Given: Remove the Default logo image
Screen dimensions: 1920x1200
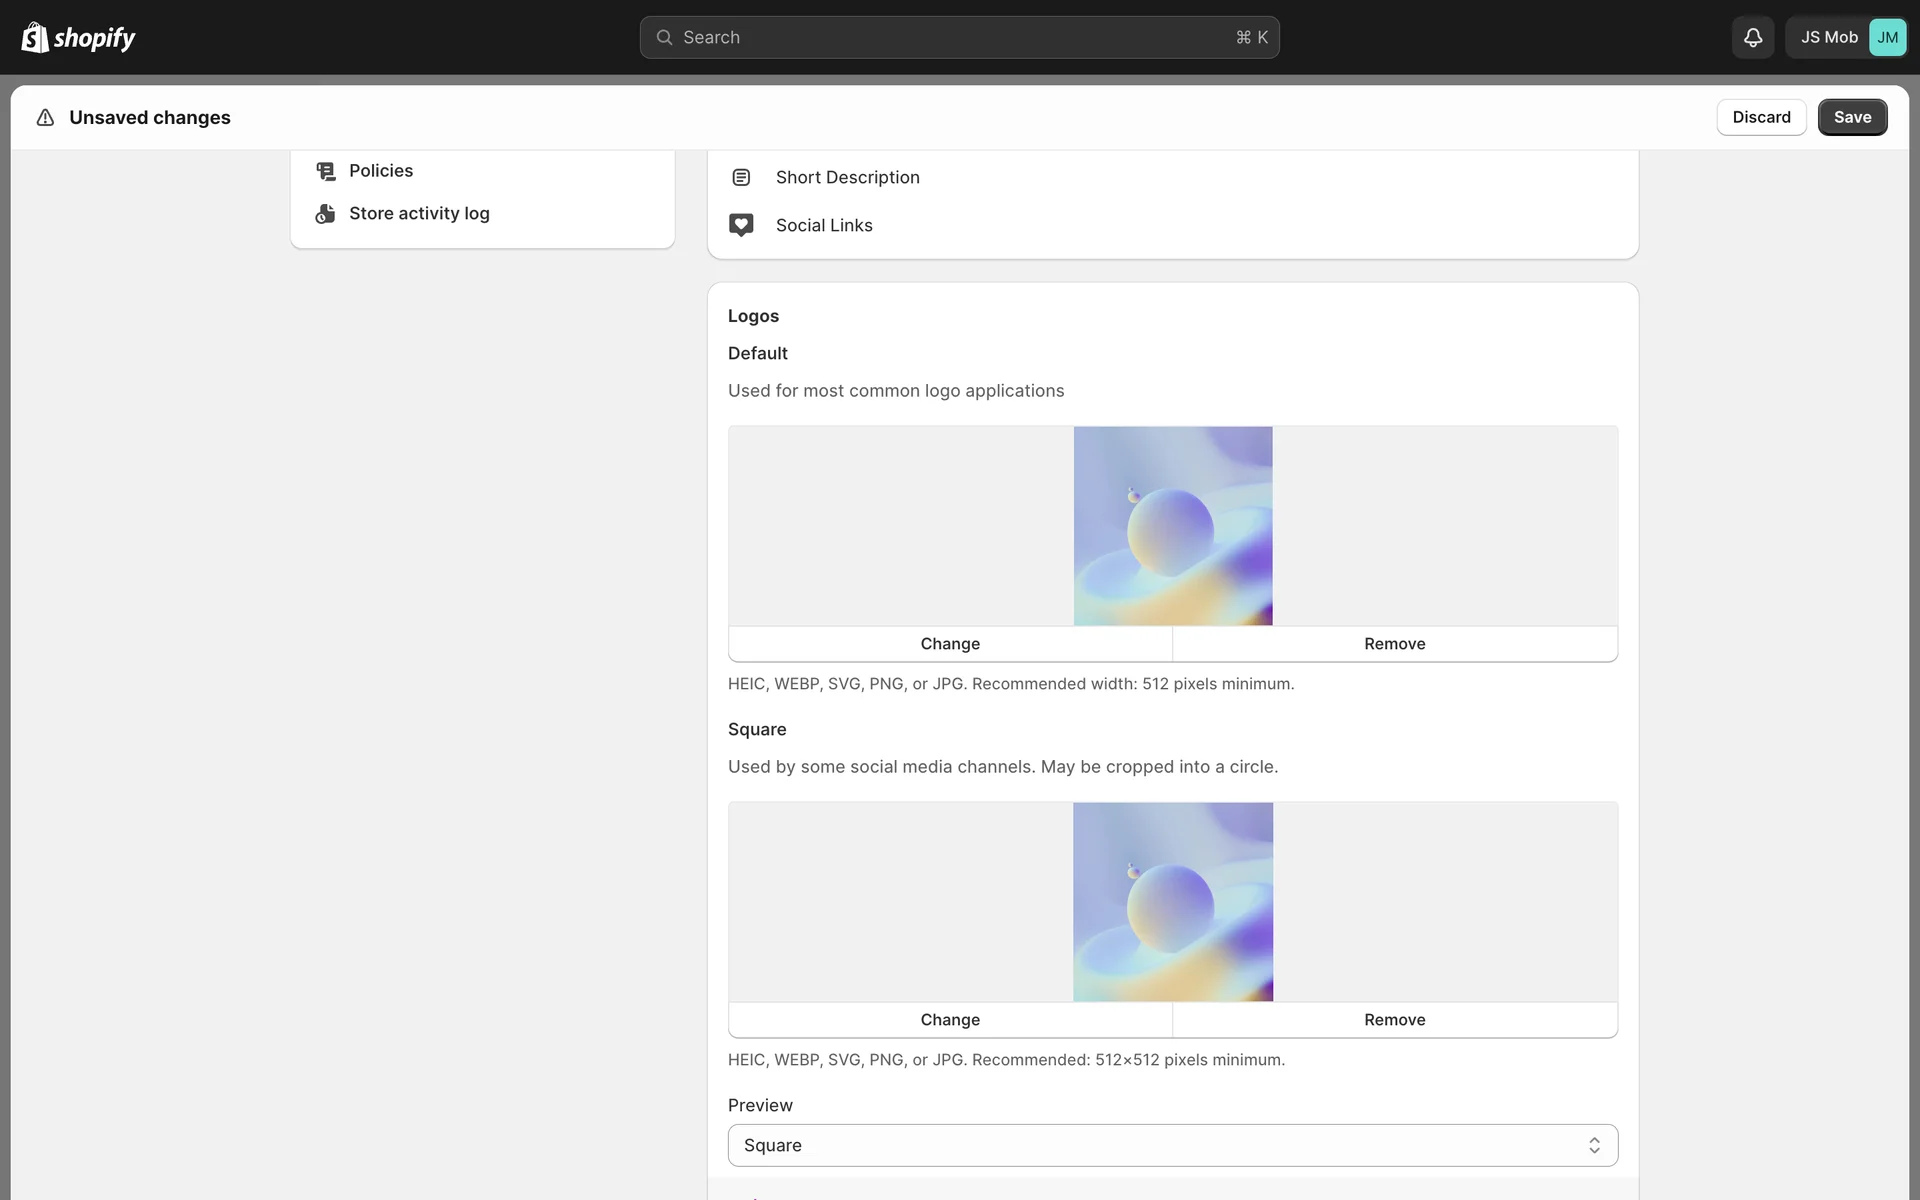Looking at the screenshot, I should tap(1394, 644).
